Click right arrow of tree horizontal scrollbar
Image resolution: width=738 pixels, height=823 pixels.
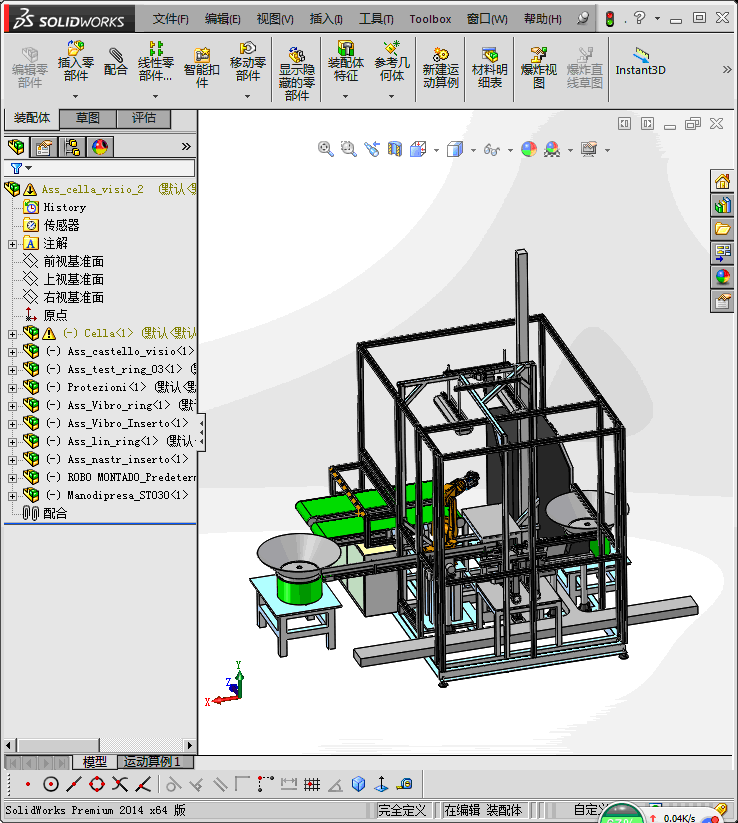pos(190,745)
